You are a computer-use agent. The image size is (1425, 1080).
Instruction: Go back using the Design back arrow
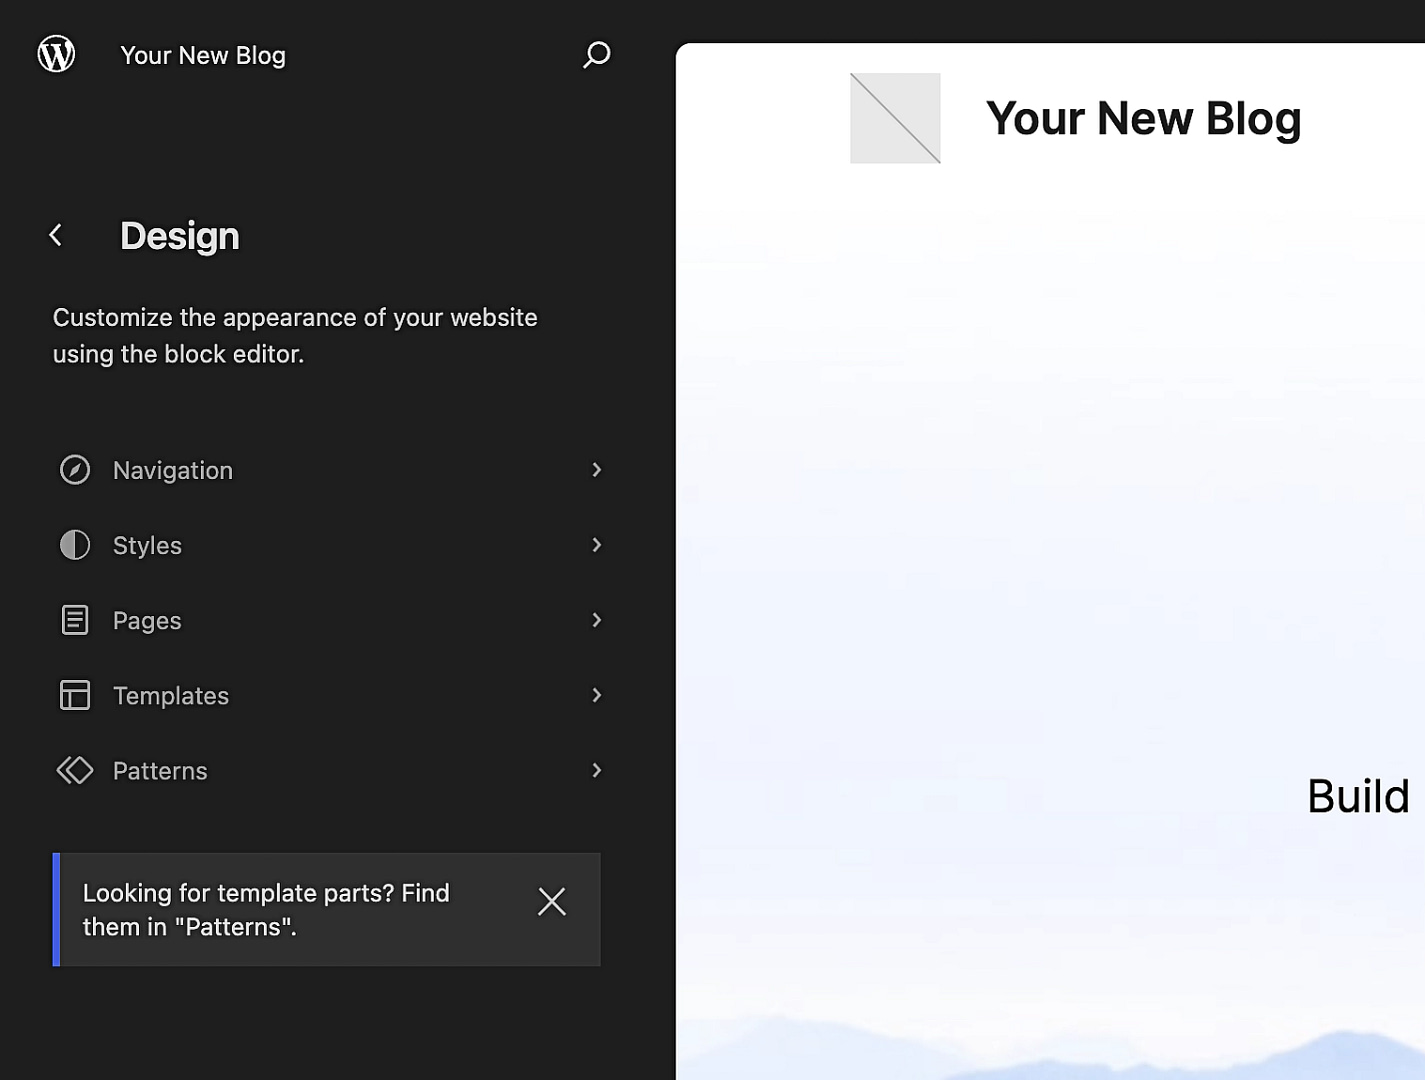[56, 235]
